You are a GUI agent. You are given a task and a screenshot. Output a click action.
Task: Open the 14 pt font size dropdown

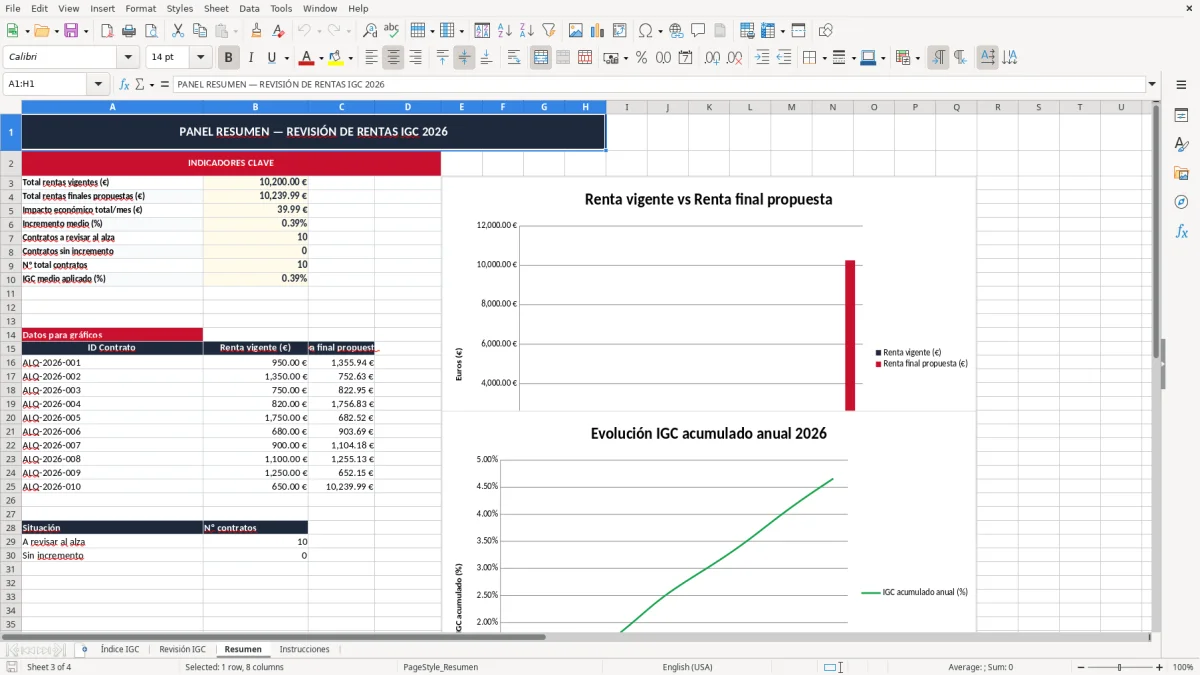(x=200, y=58)
